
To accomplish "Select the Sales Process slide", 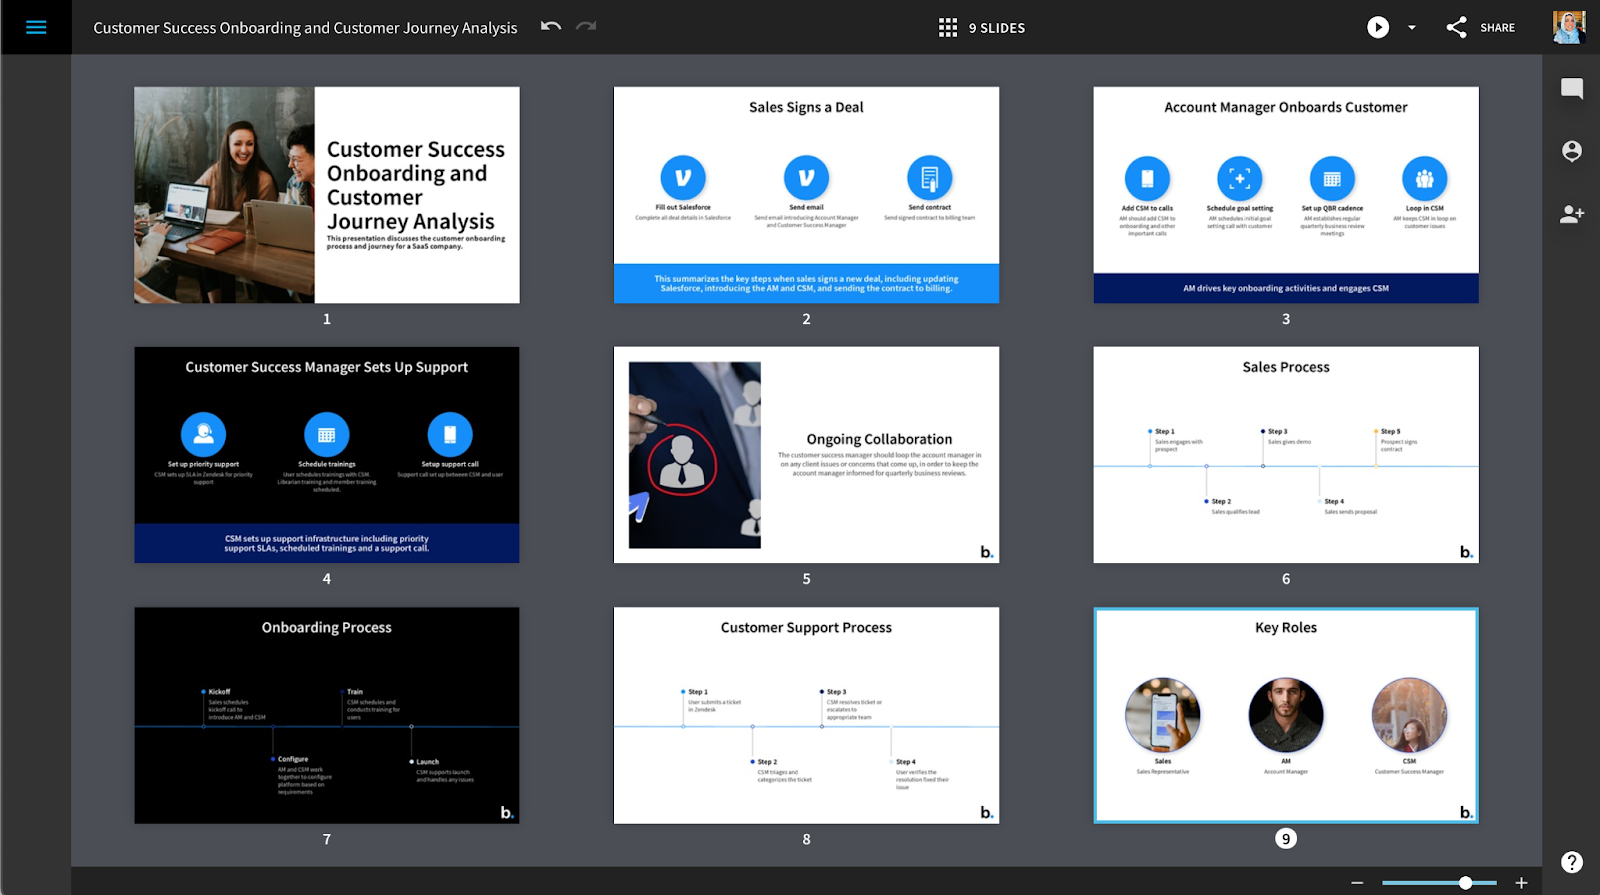I will tap(1286, 455).
